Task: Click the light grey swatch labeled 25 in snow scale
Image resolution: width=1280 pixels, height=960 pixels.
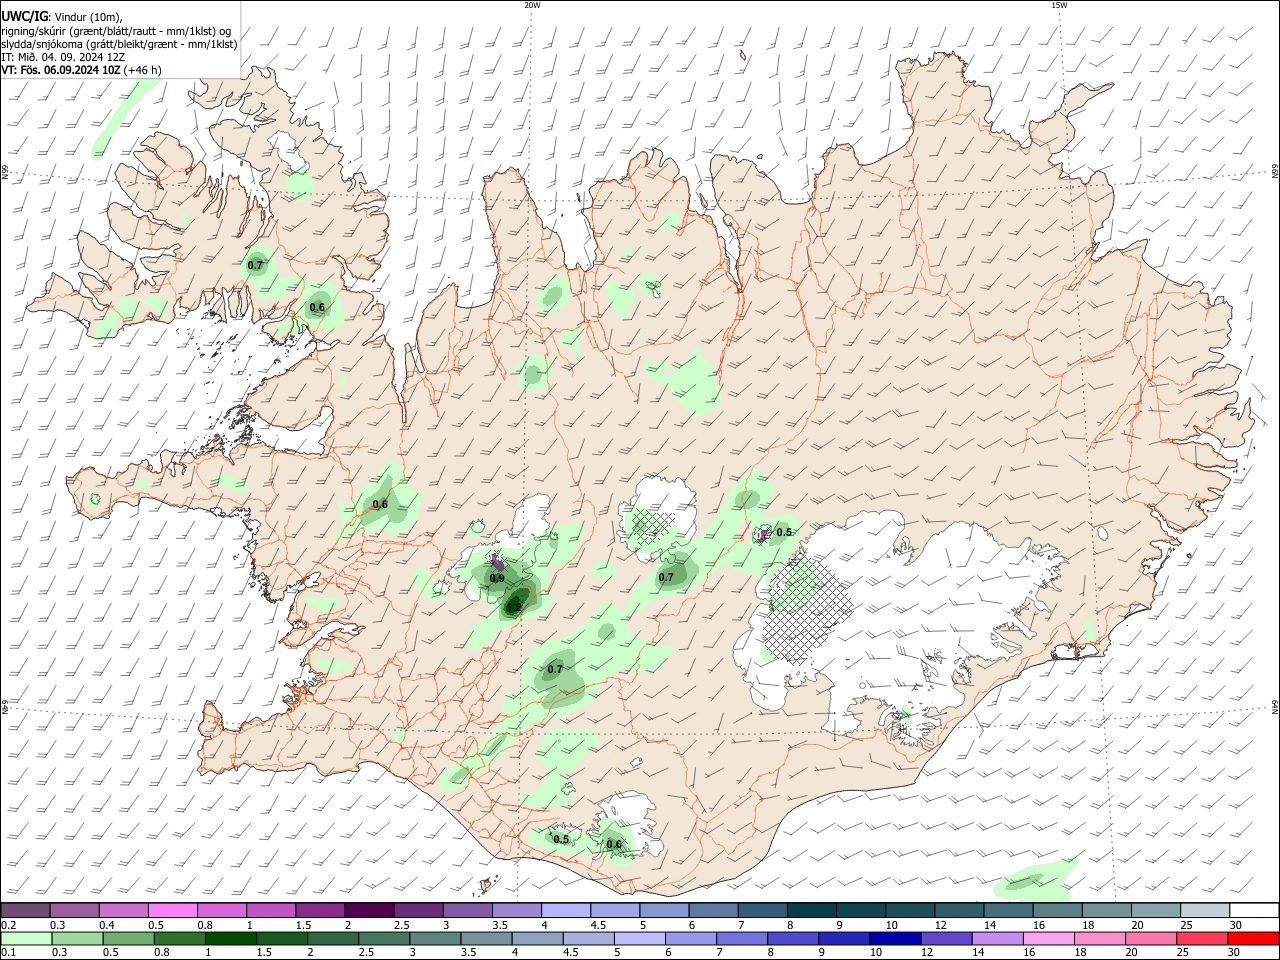Action: 1204,910
